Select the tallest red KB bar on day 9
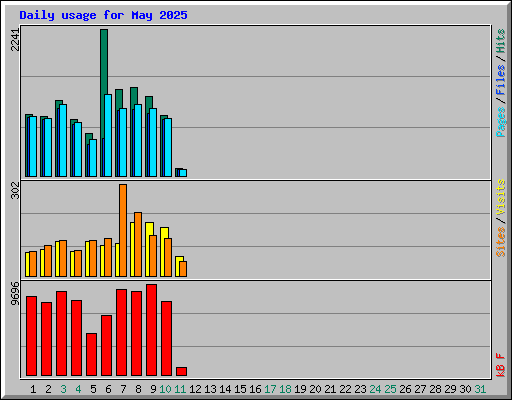The height and width of the screenshot is (400, 512). (x=151, y=330)
